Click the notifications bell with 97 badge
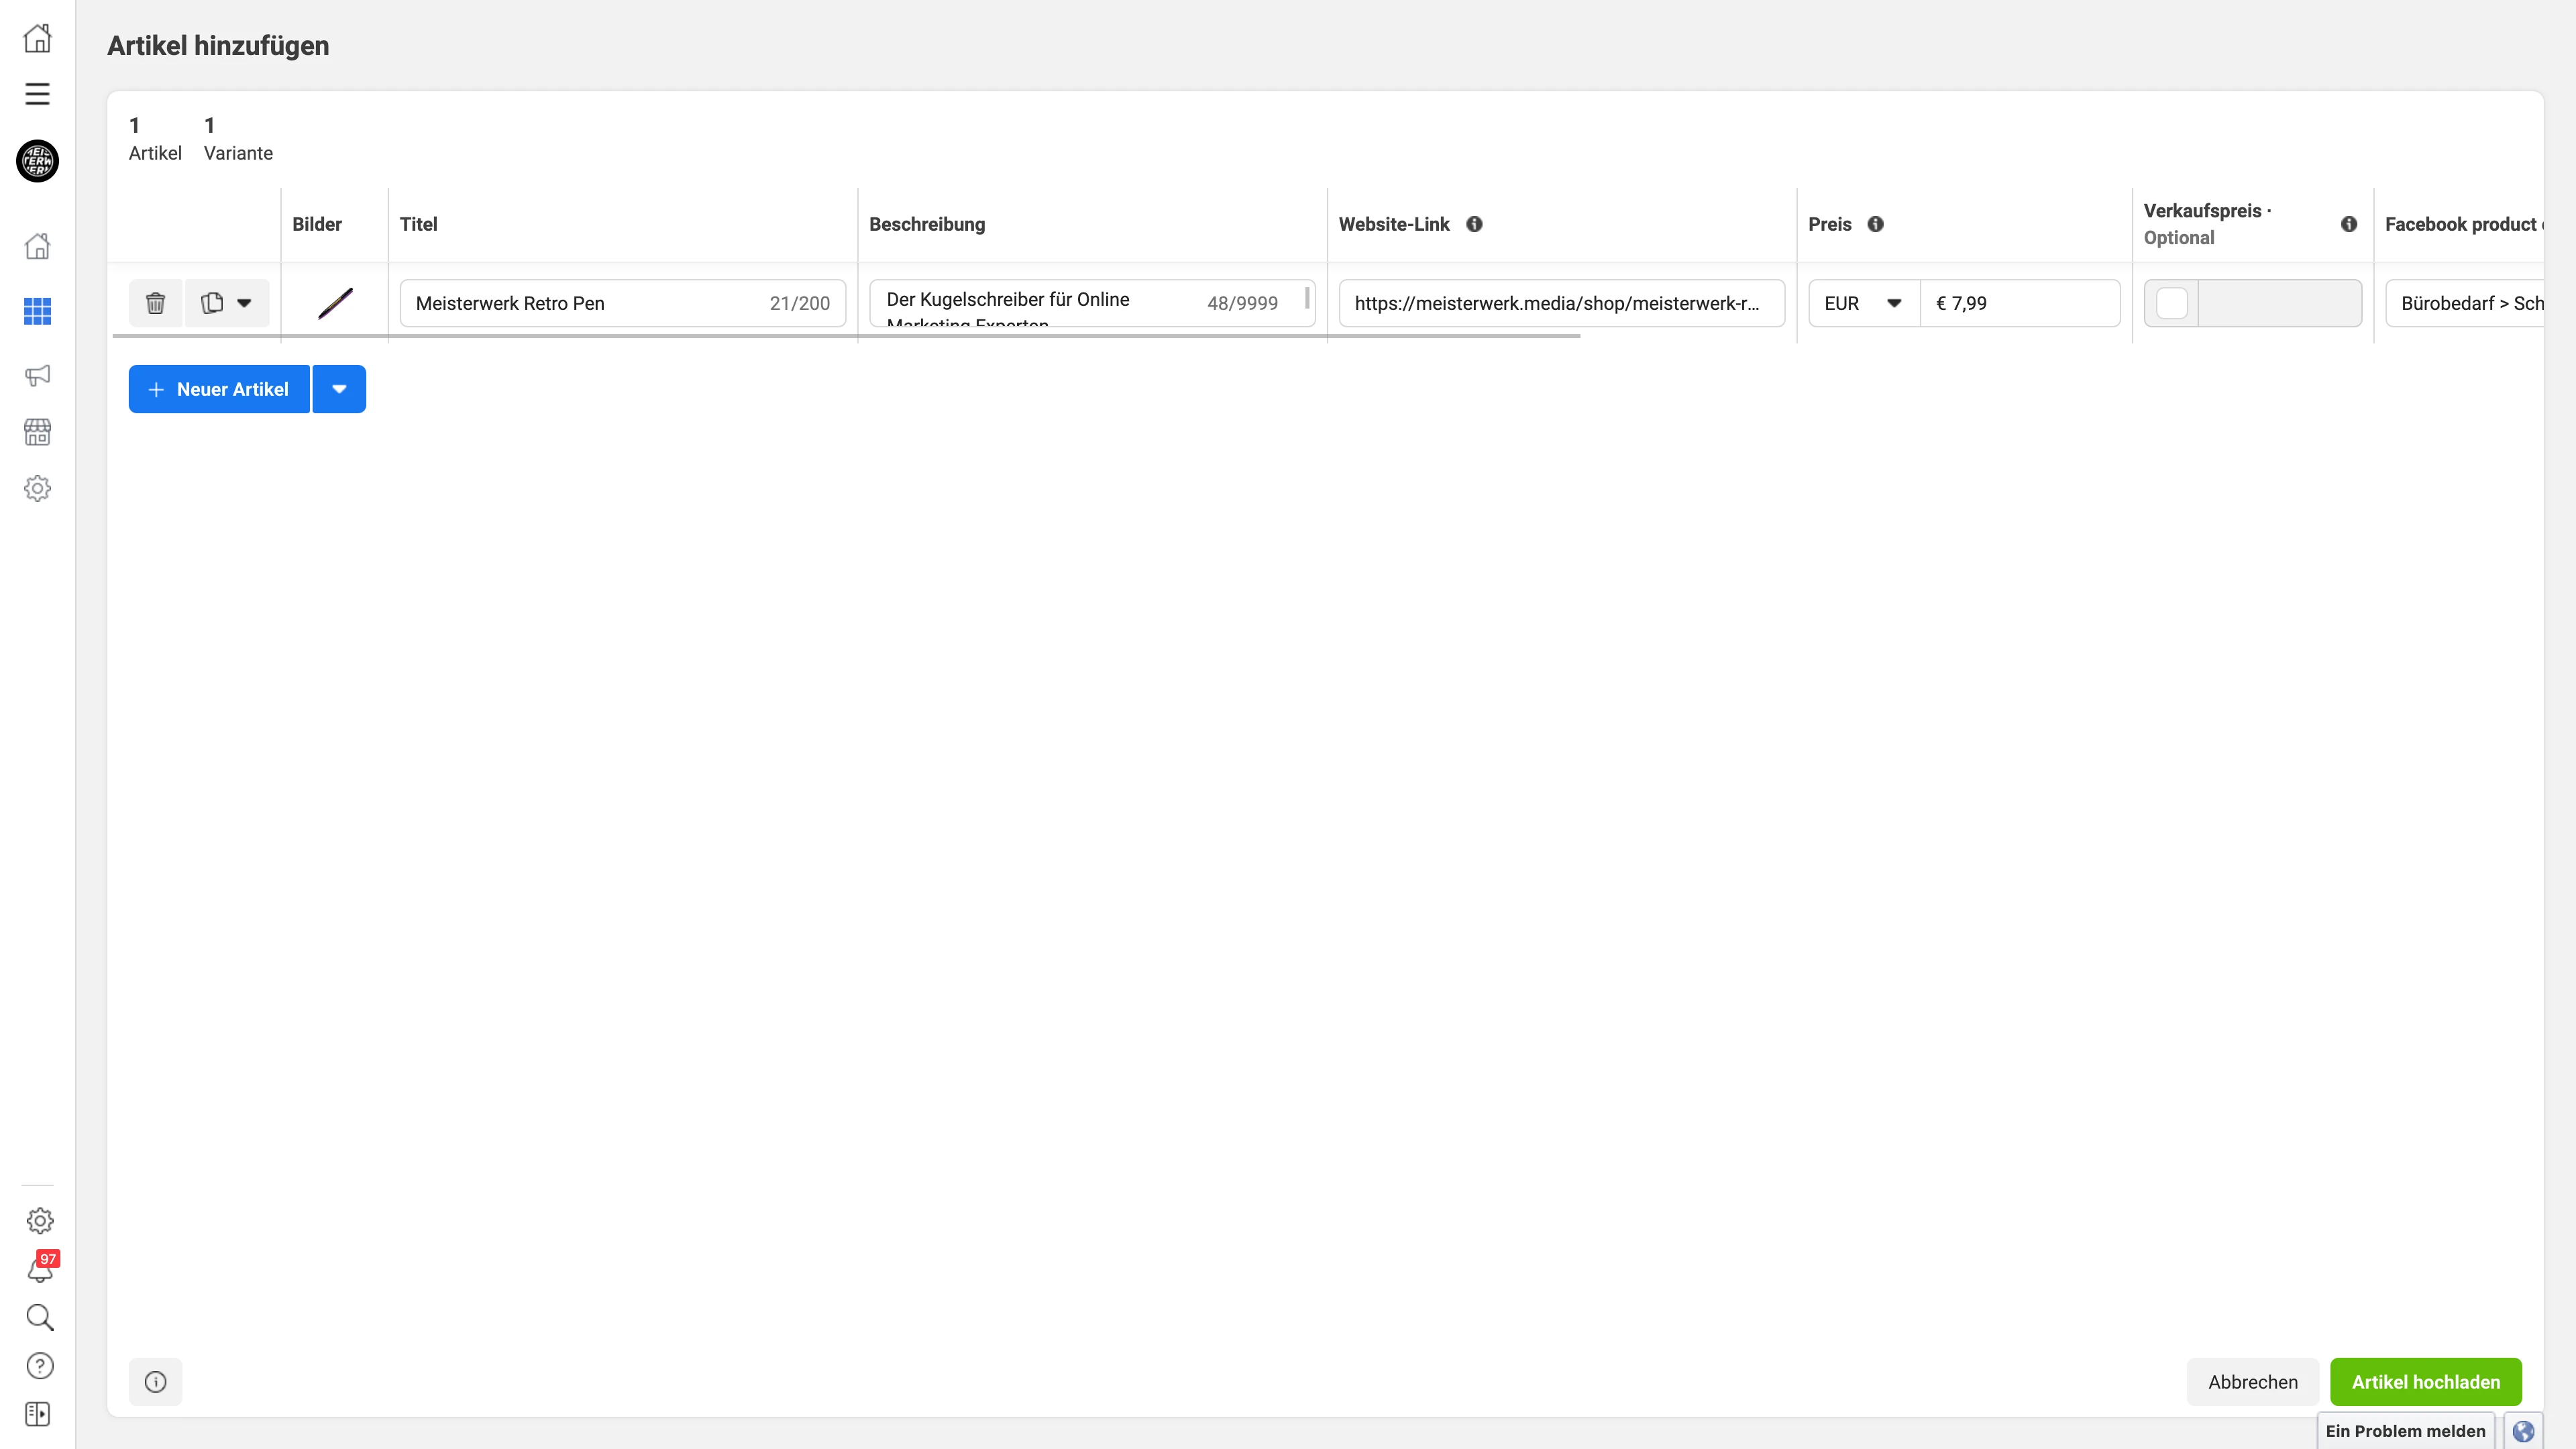The height and width of the screenshot is (1449, 2576). point(40,1270)
